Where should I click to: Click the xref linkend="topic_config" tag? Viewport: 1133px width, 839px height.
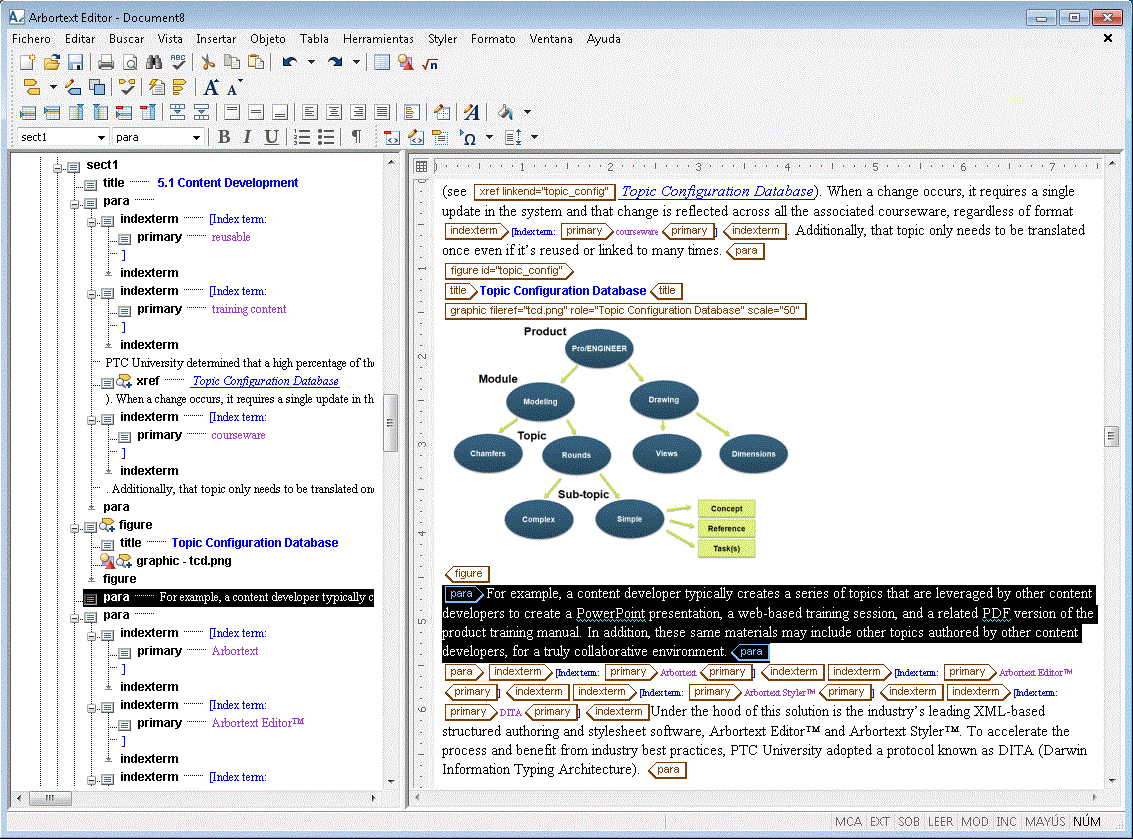point(544,192)
